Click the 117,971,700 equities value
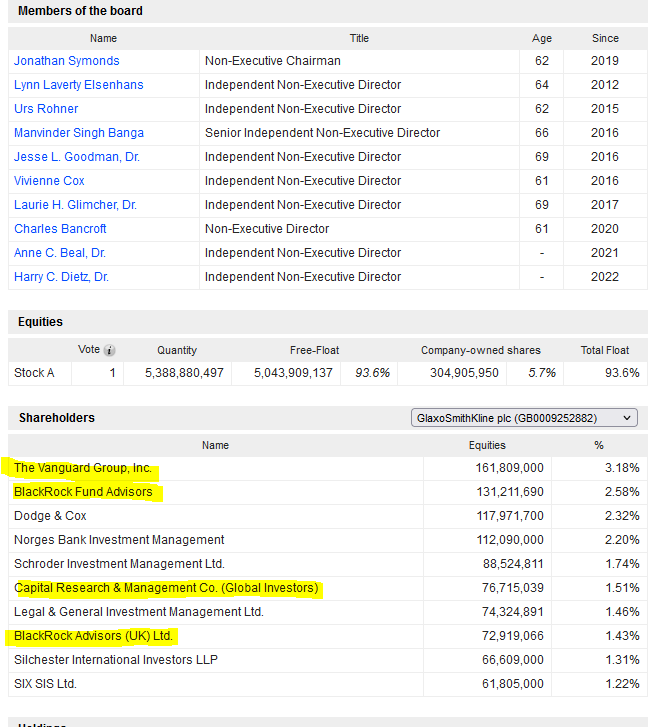 510,516
